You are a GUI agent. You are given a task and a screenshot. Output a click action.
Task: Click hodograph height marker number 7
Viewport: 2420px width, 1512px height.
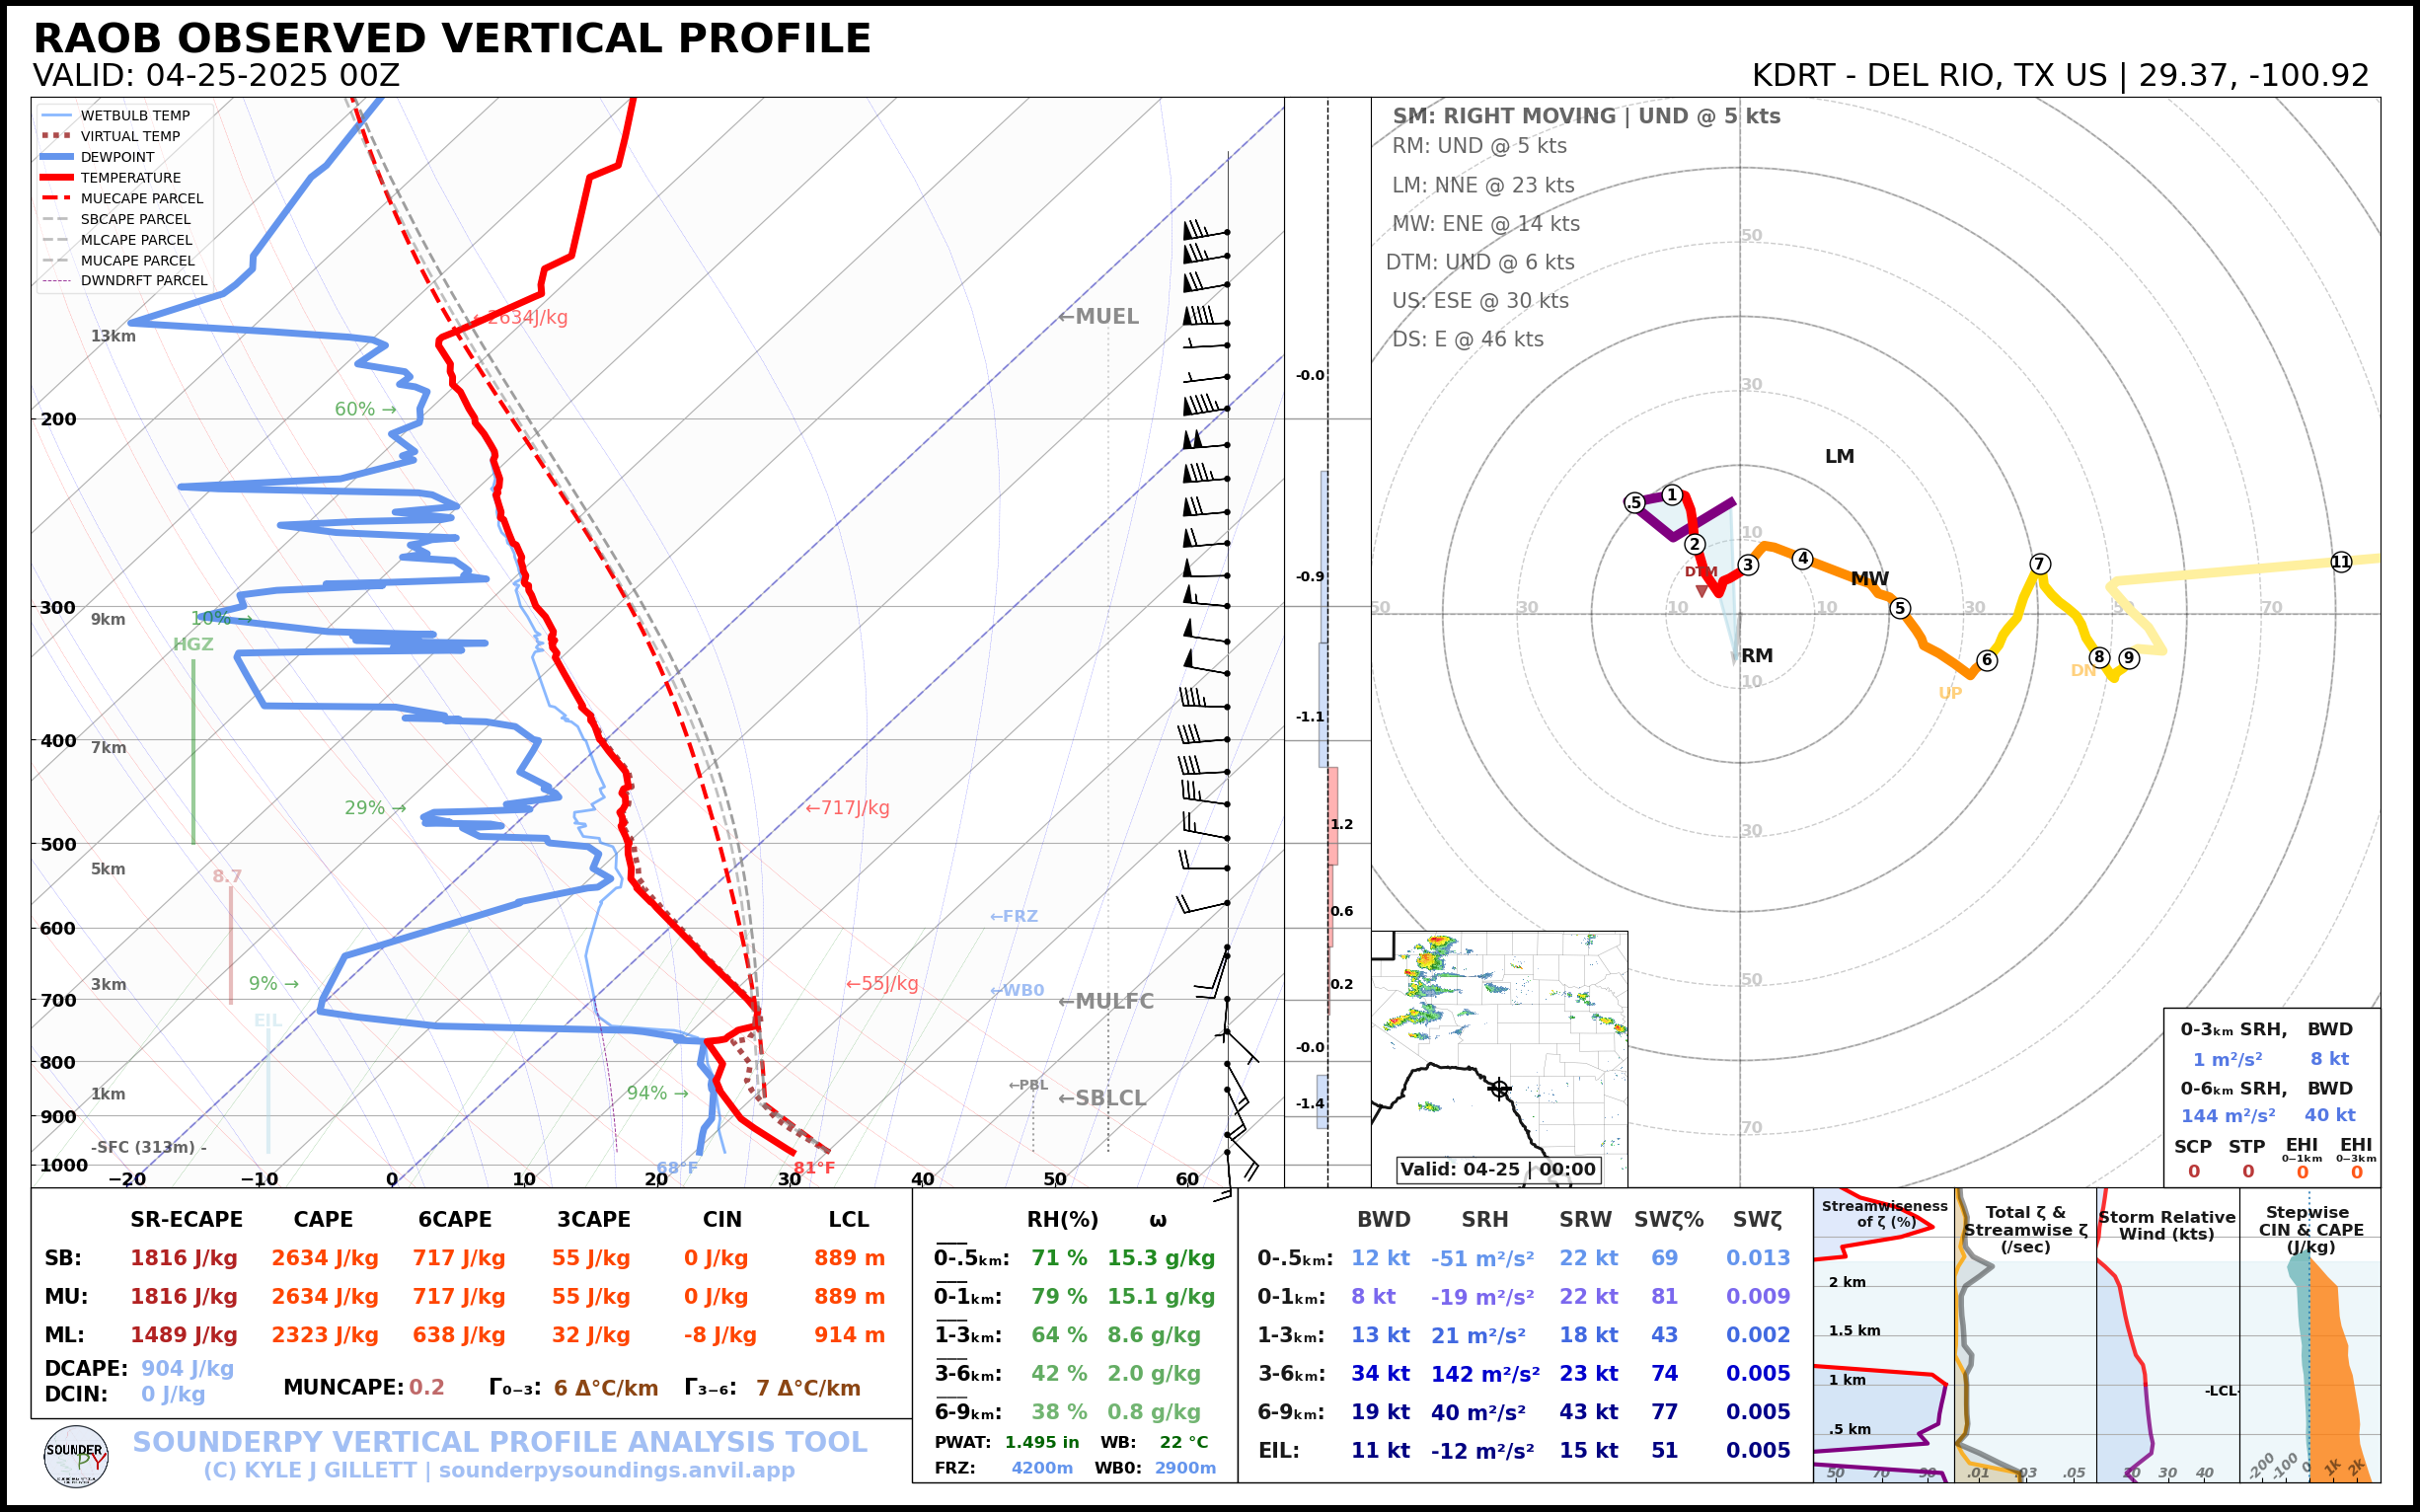[x=2039, y=564]
